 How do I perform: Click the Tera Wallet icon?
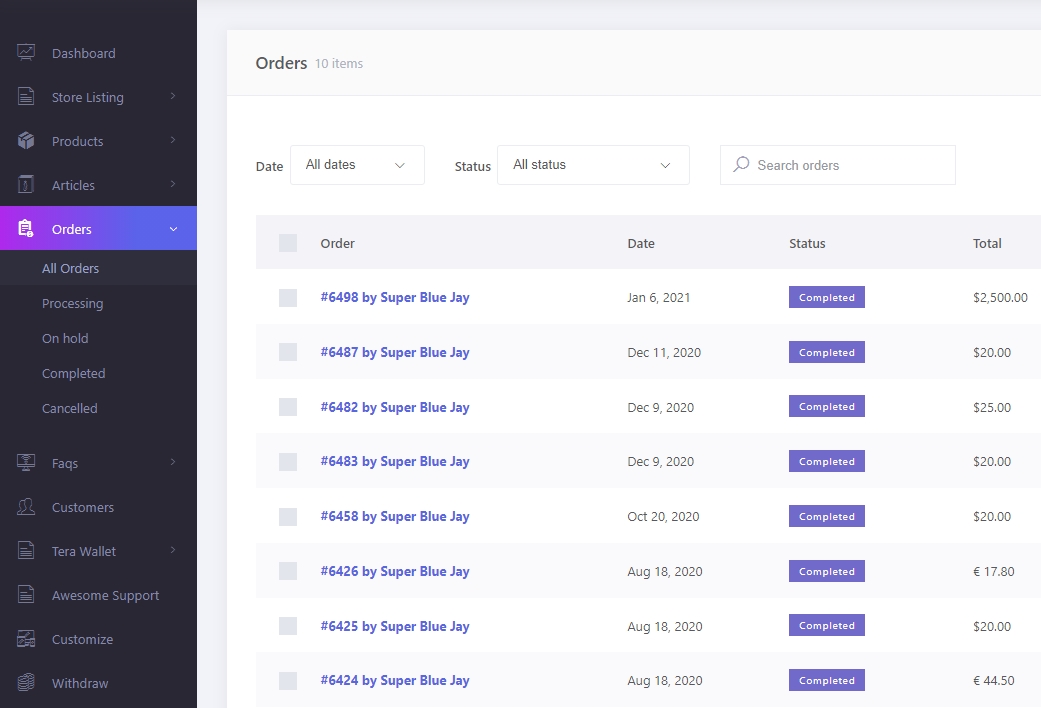pos(26,551)
